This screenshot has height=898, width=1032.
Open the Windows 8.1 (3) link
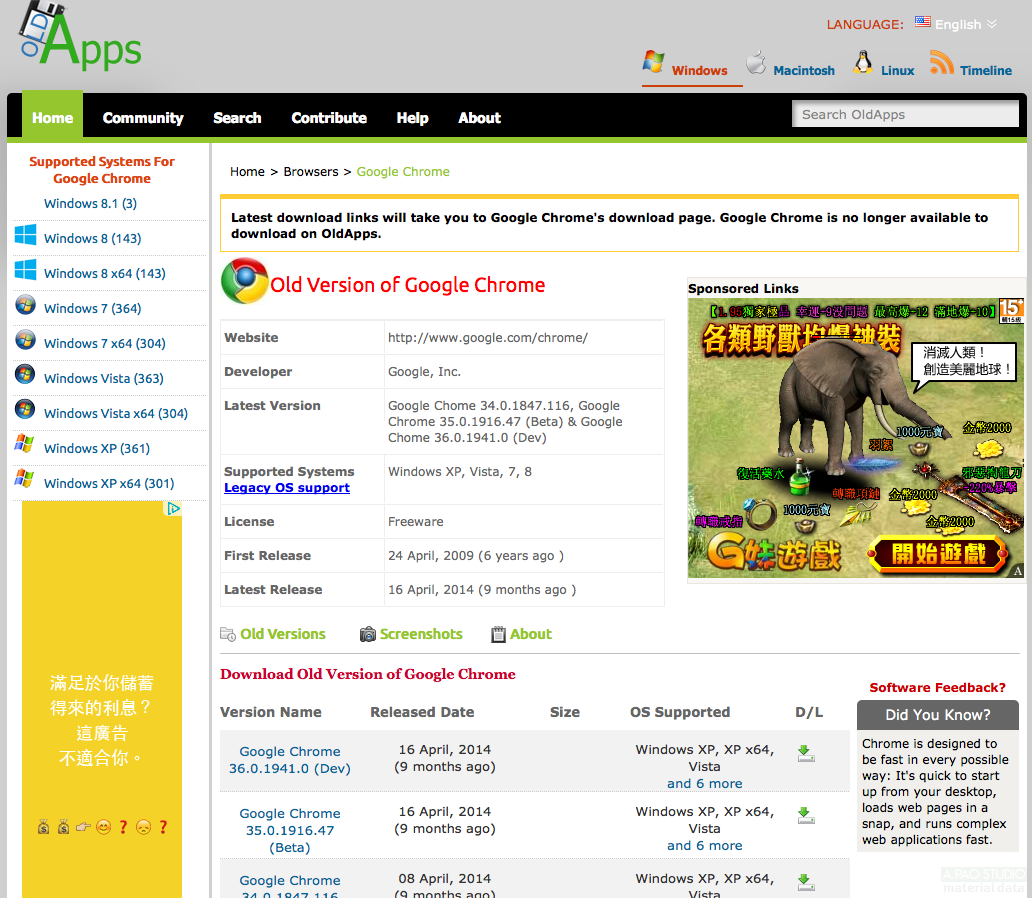90,203
